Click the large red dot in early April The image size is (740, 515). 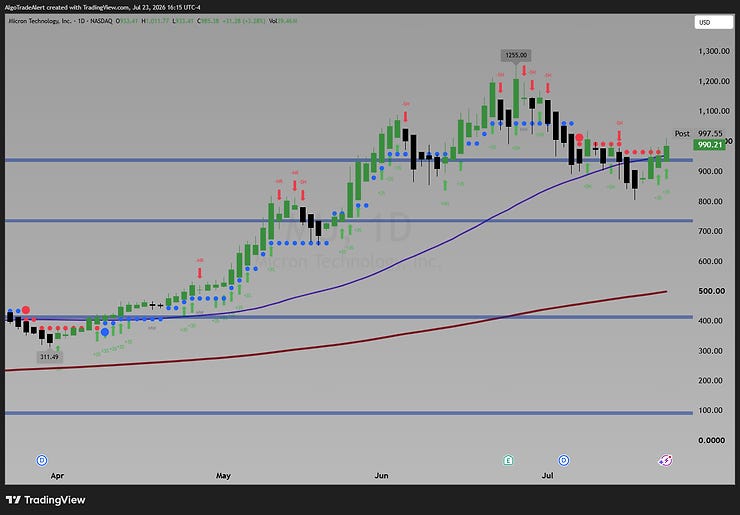point(26,310)
